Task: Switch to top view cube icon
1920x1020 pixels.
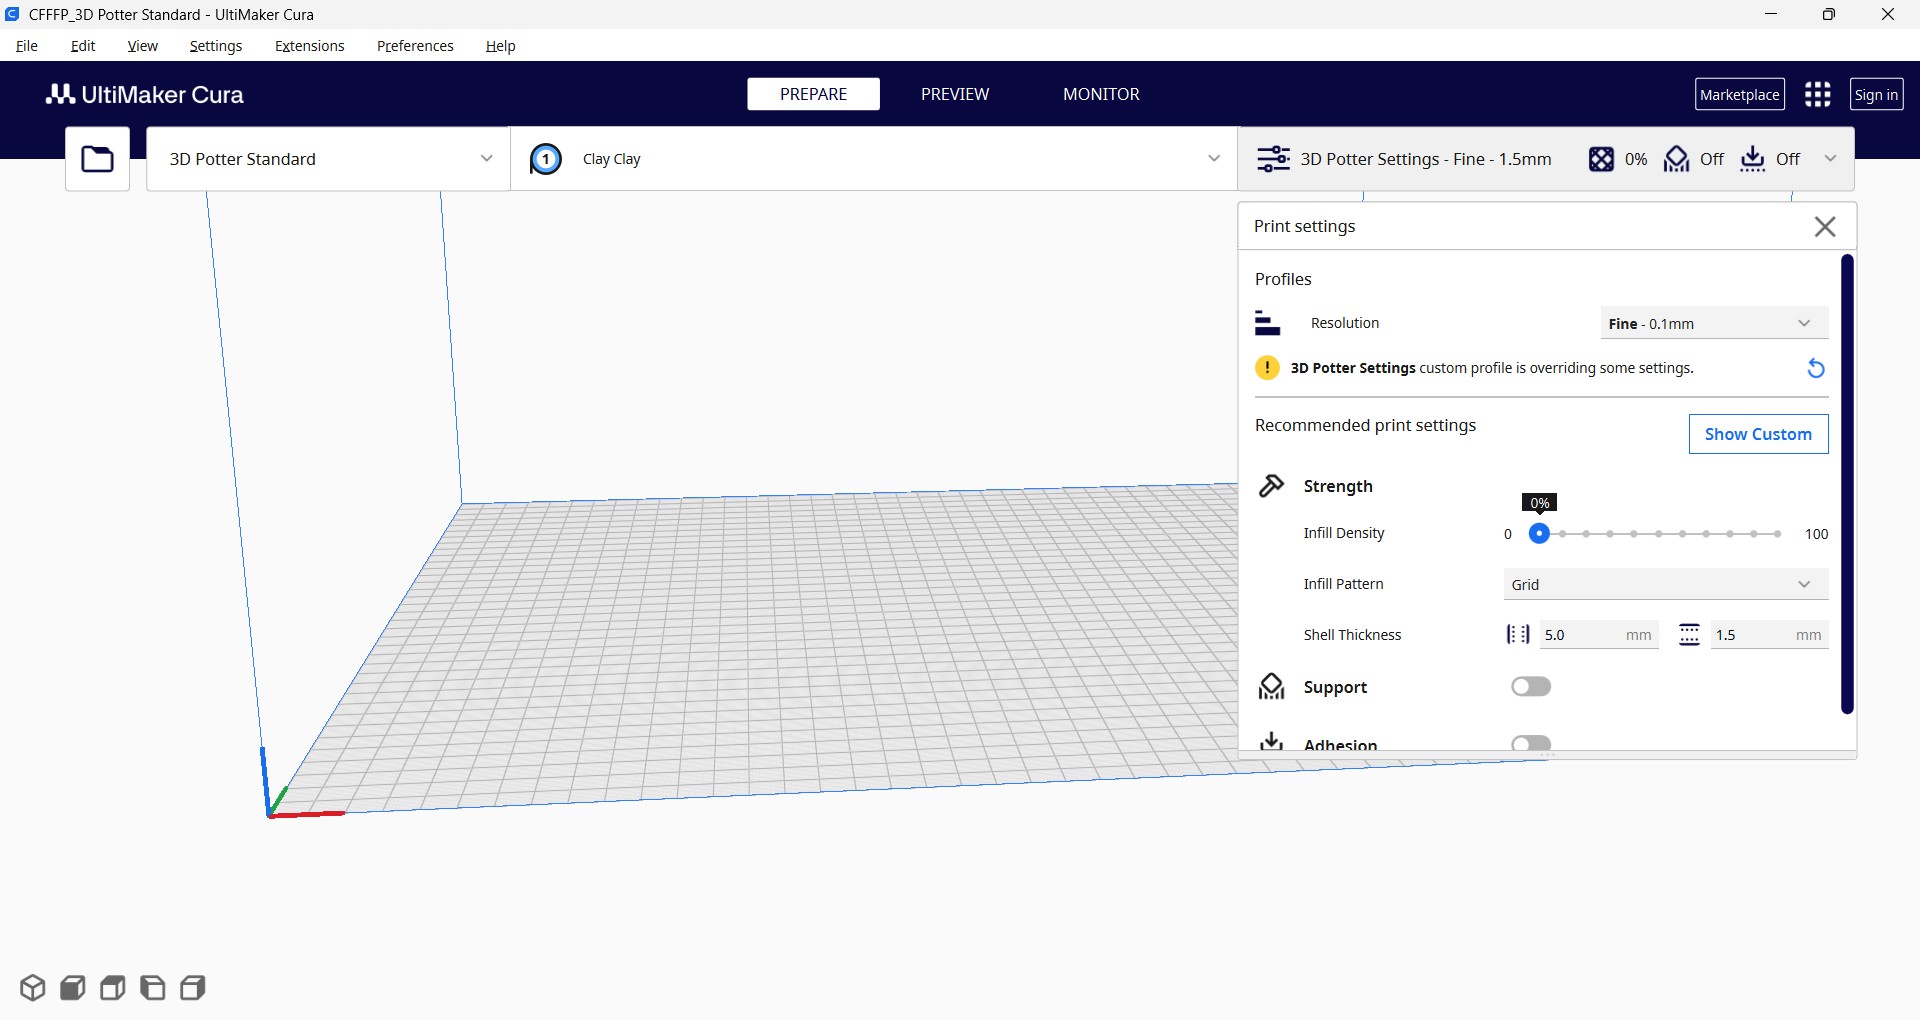Action: pyautogui.click(x=113, y=988)
